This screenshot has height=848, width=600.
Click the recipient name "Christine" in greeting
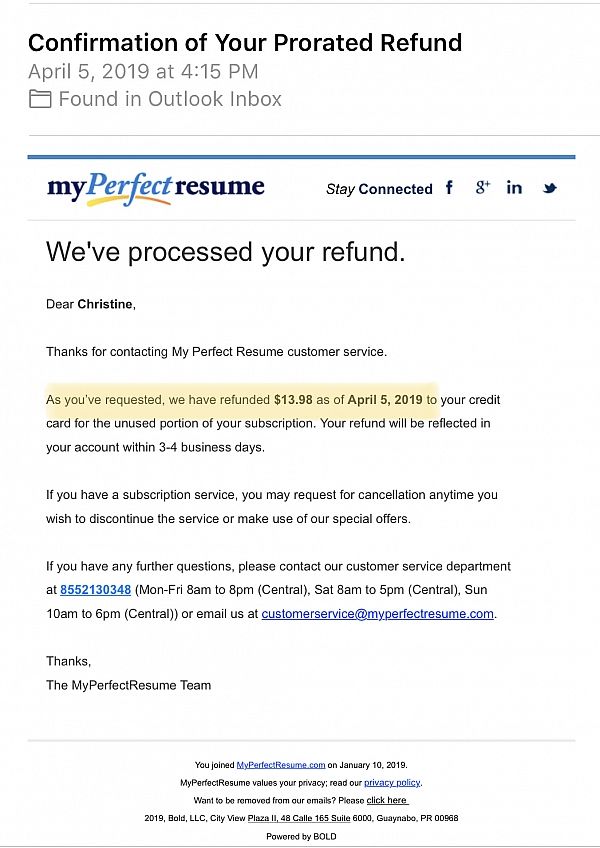click(x=105, y=304)
